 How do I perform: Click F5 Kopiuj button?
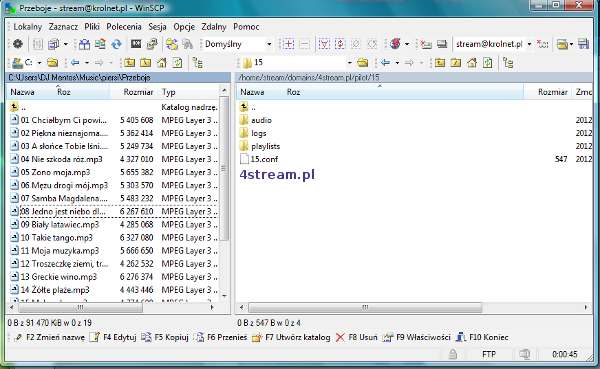point(165,337)
